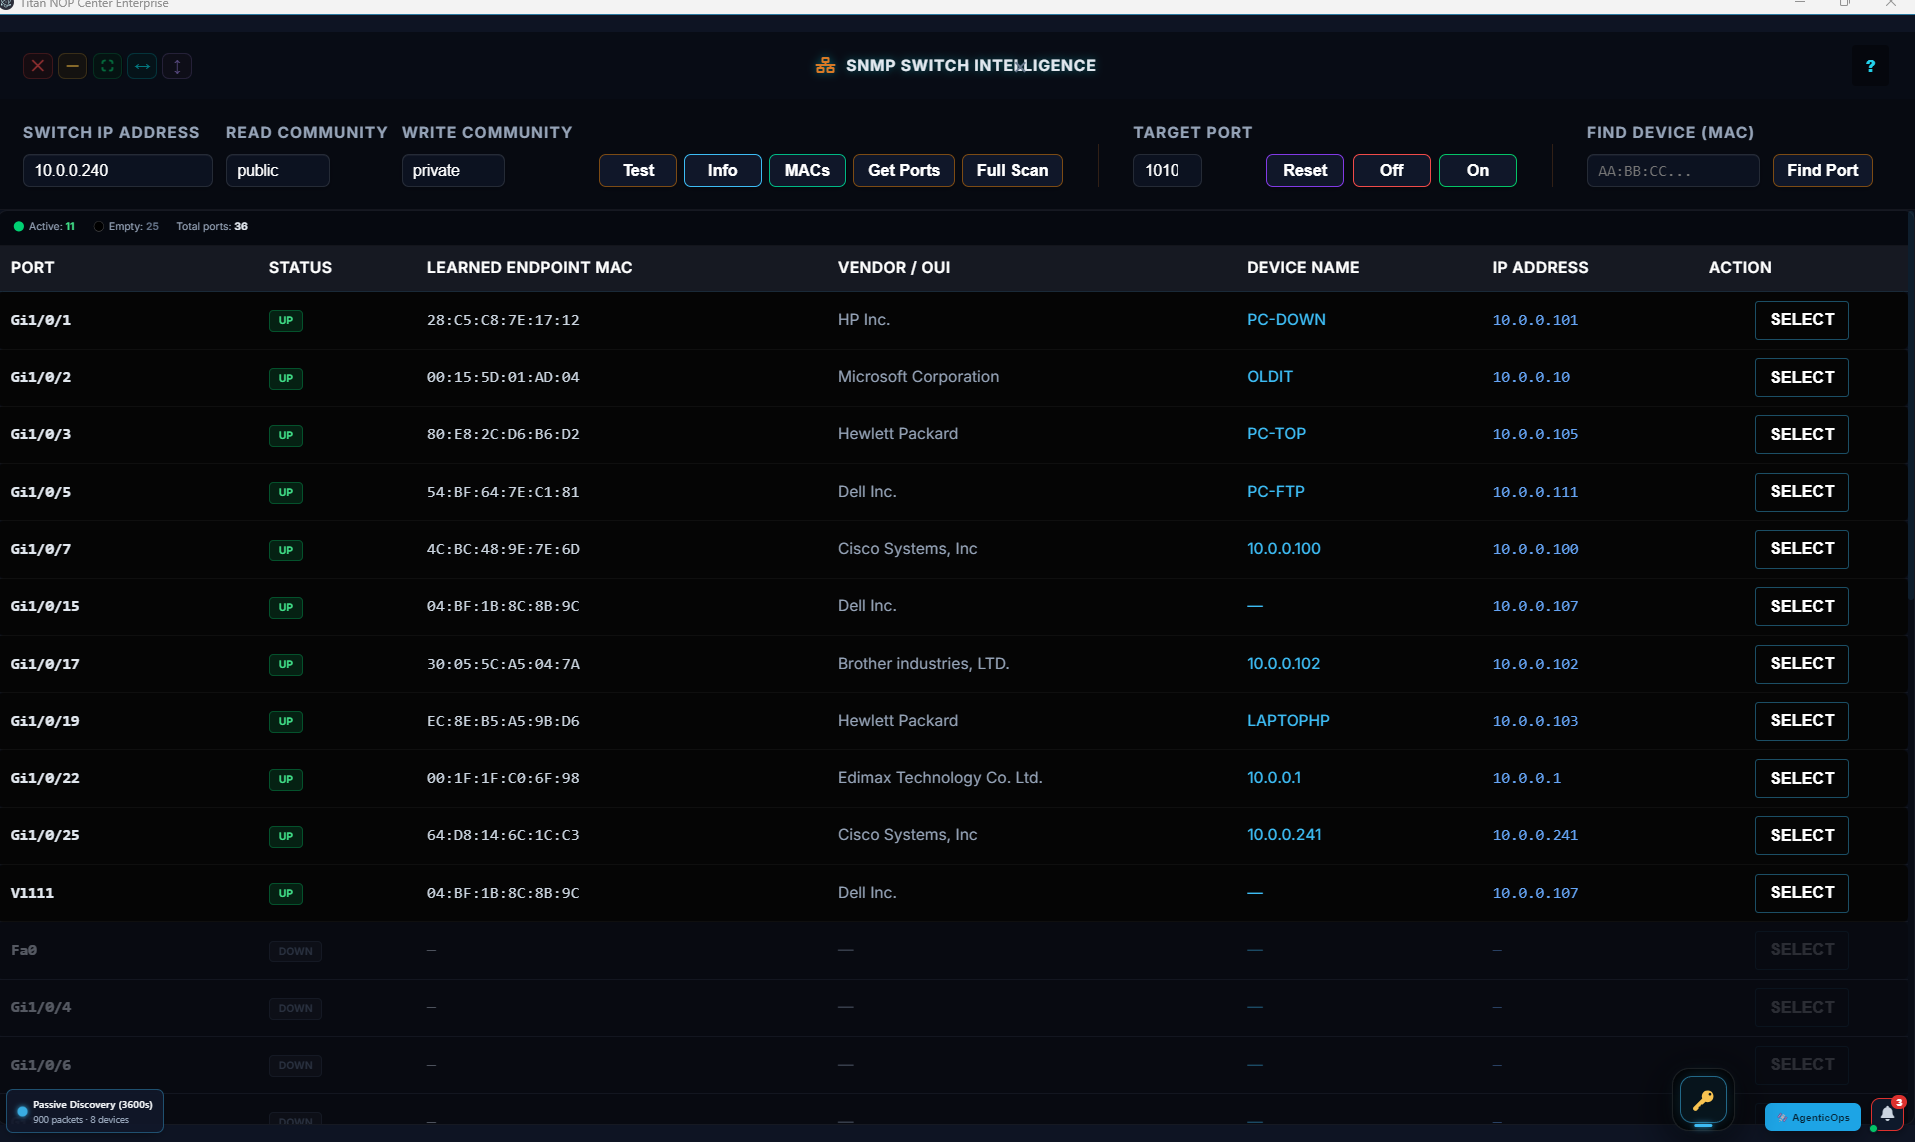Click the vertical expand arrows icon

177,66
